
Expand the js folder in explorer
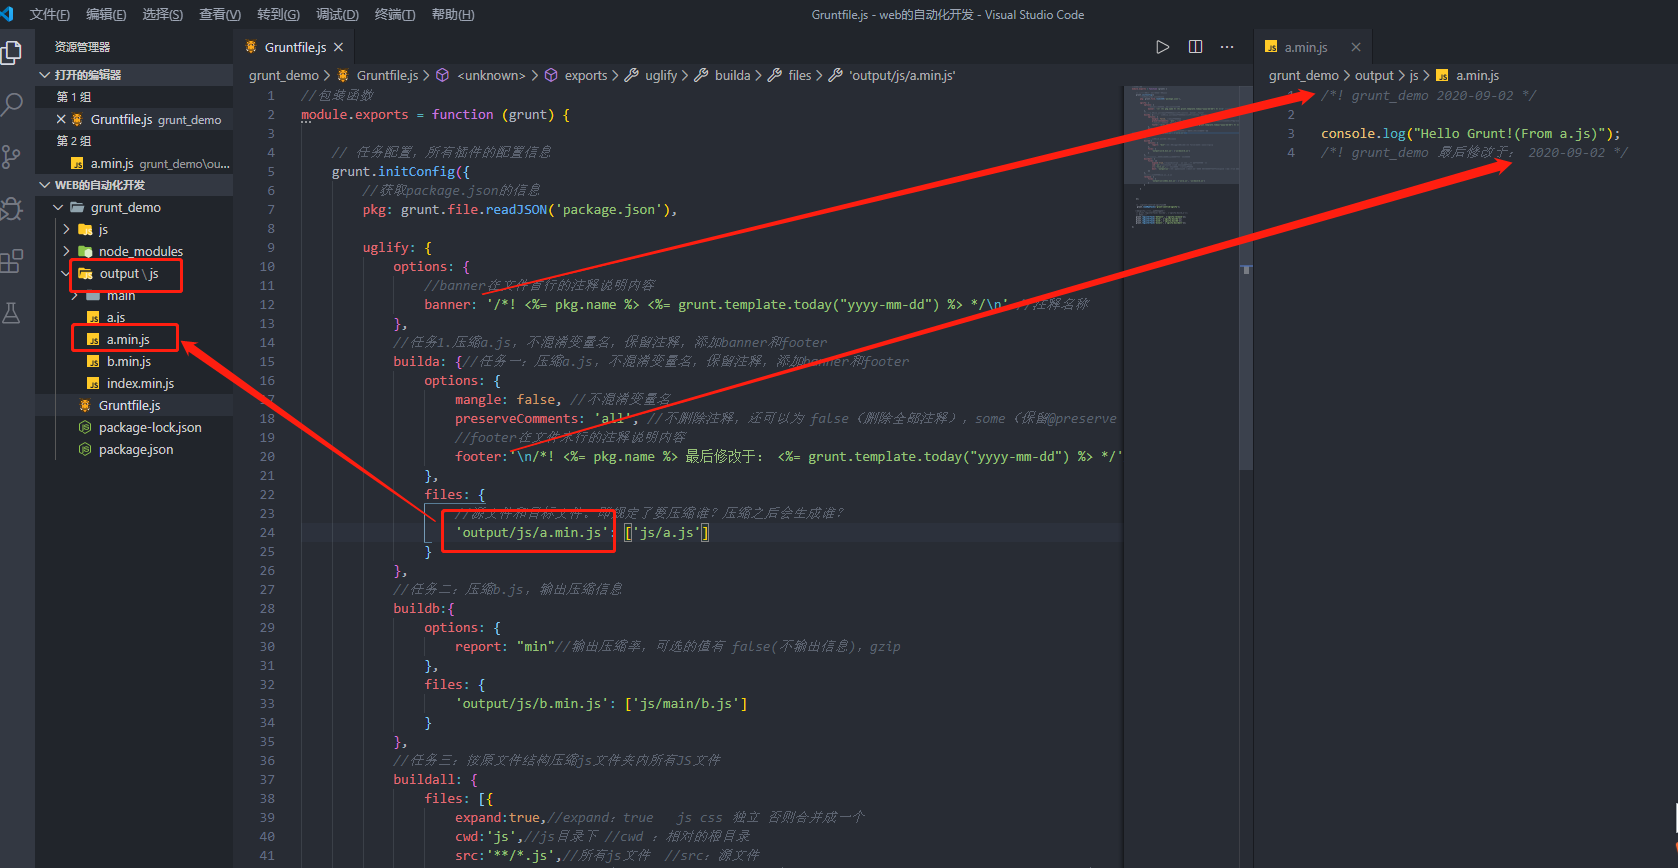tap(134, 229)
